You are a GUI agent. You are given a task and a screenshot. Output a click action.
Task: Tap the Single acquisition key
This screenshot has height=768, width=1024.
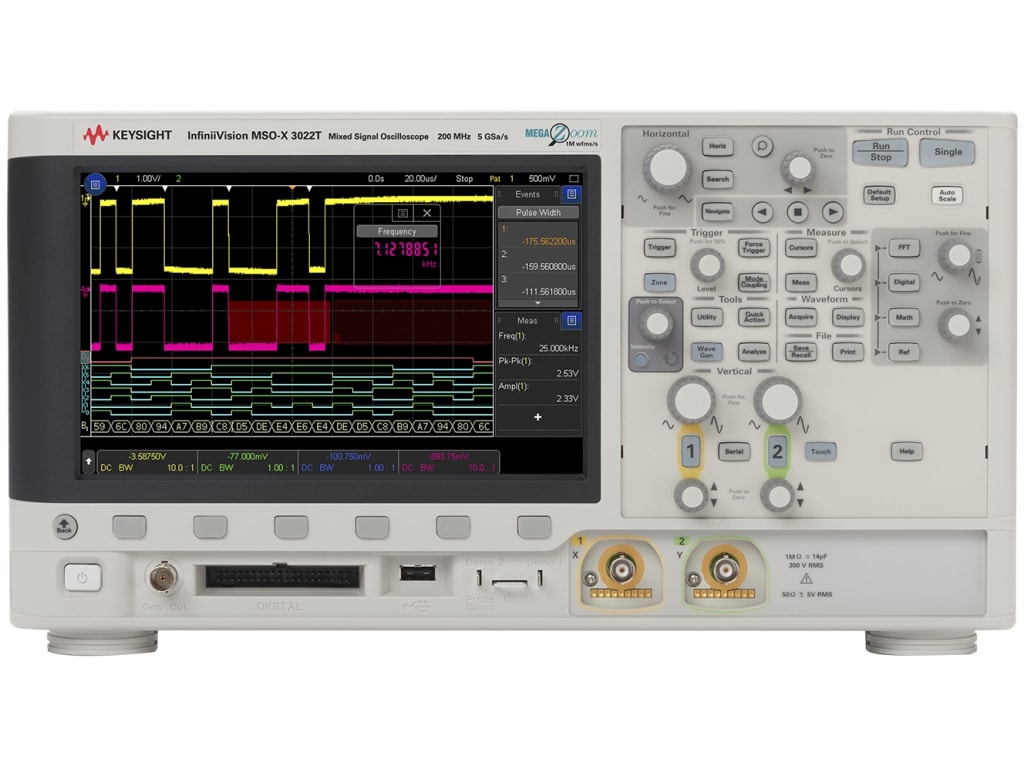tap(948, 152)
